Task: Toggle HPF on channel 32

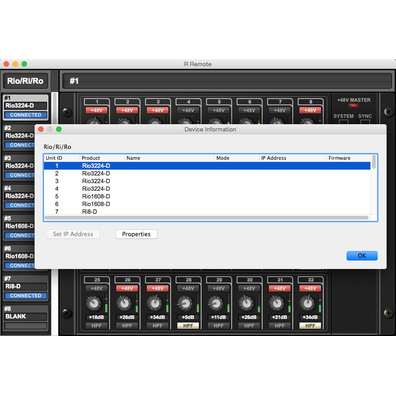Action: pyautogui.click(x=310, y=326)
